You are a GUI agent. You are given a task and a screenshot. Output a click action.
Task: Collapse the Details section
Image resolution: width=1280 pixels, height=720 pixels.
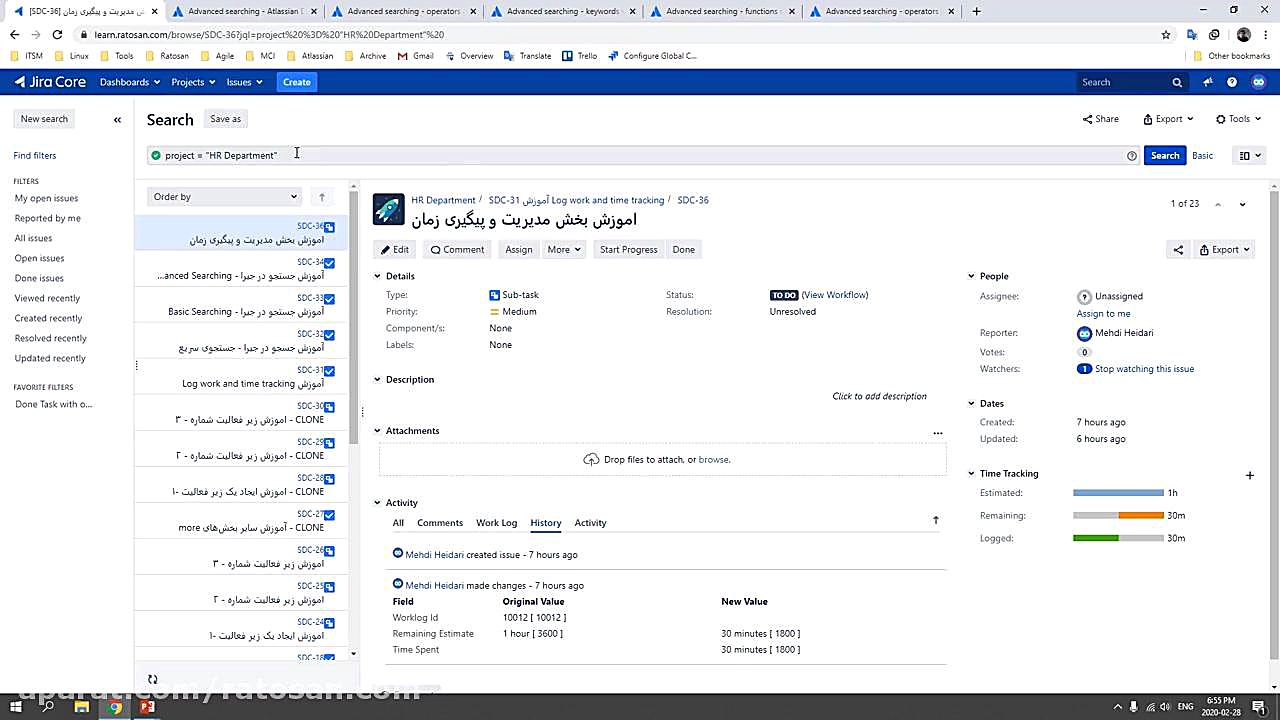click(378, 276)
